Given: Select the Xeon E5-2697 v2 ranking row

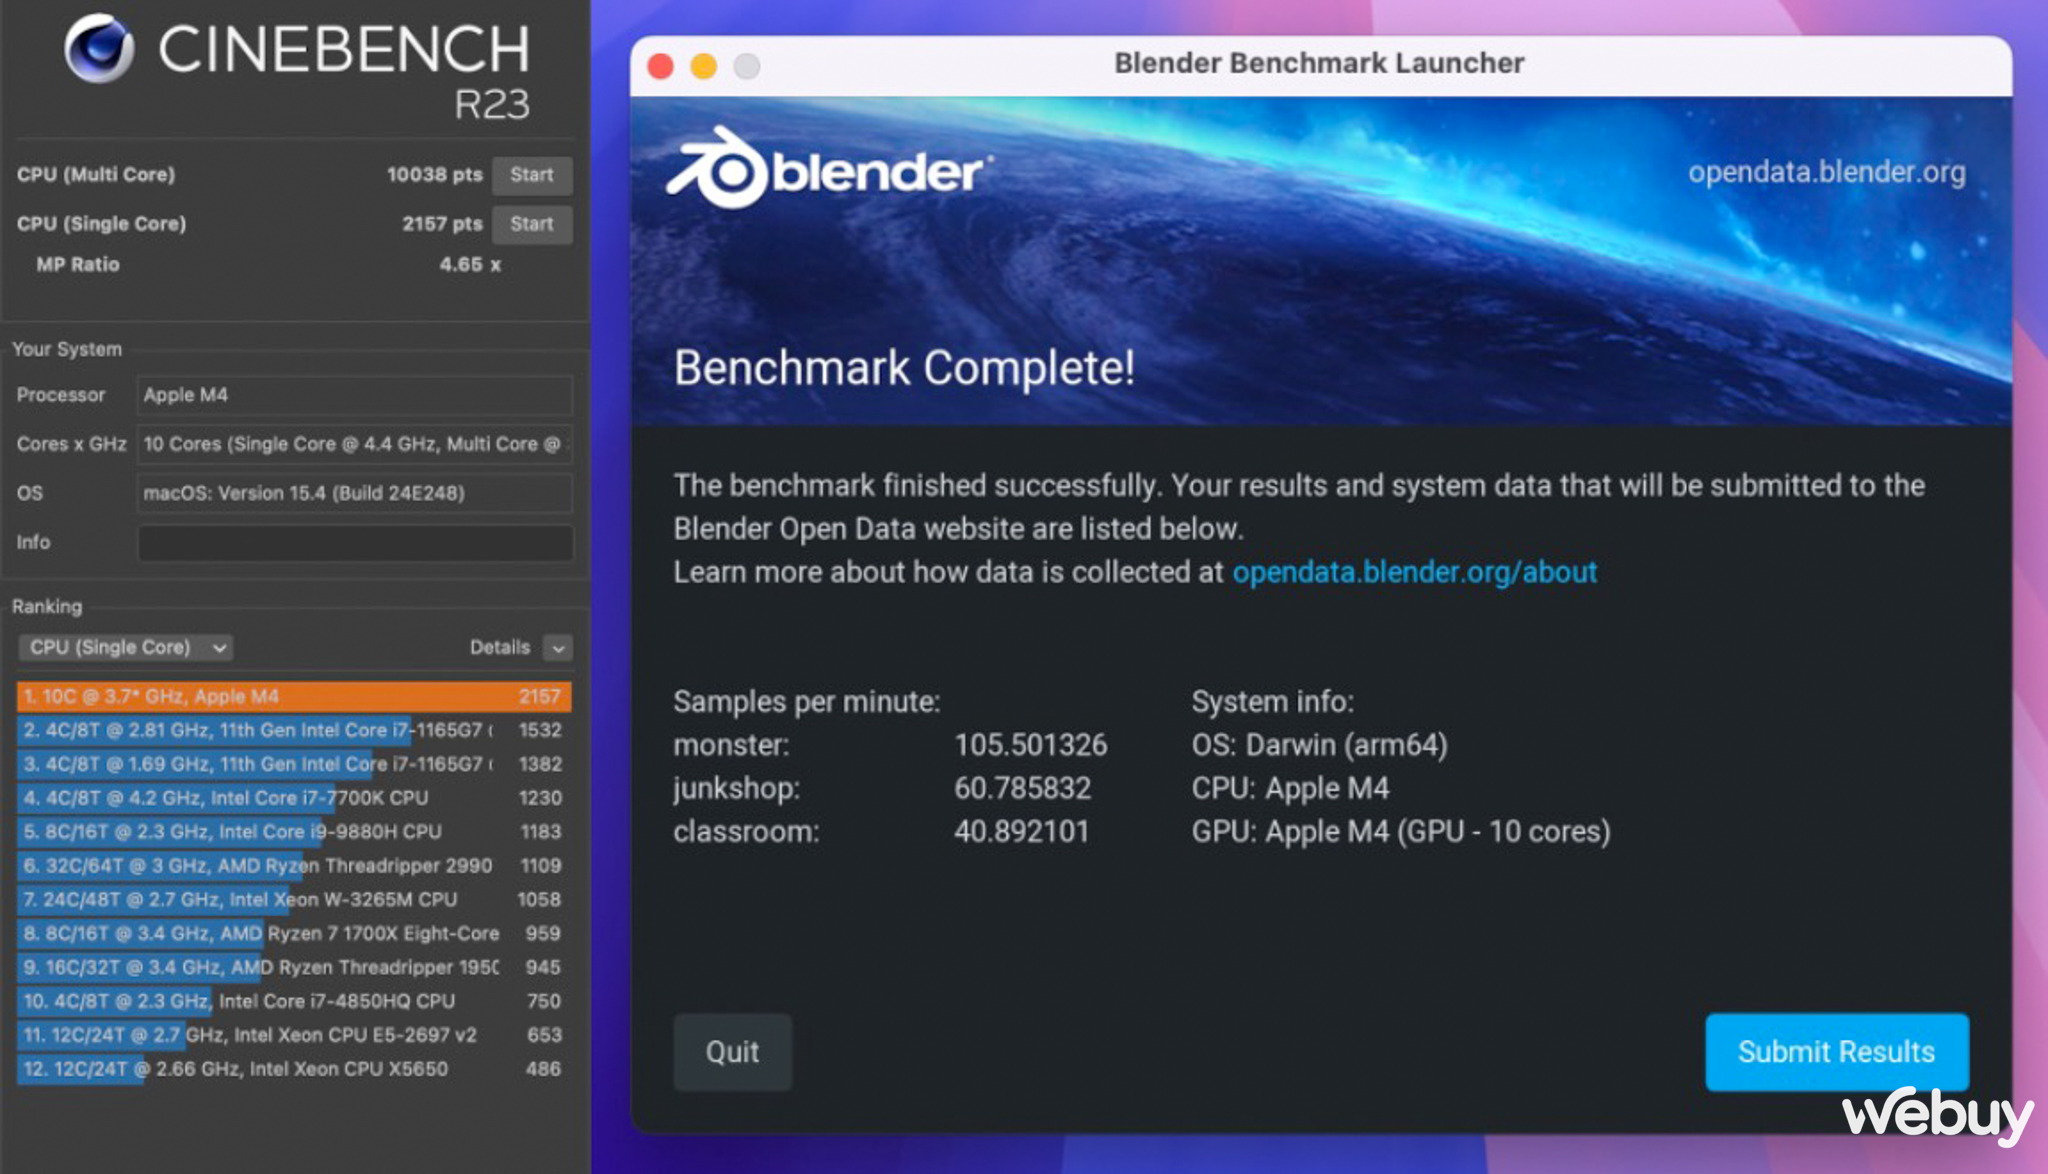Looking at the screenshot, I should [294, 1036].
